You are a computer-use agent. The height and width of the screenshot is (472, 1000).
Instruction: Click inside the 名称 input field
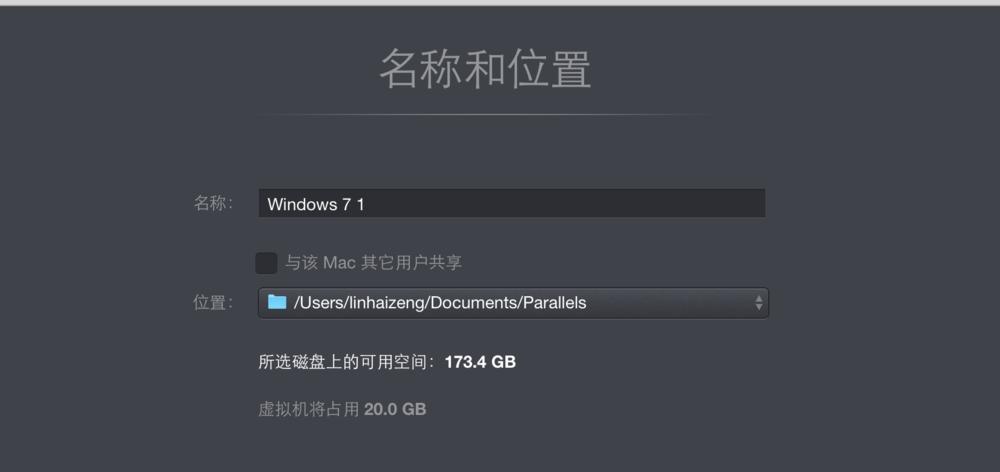tap(511, 203)
